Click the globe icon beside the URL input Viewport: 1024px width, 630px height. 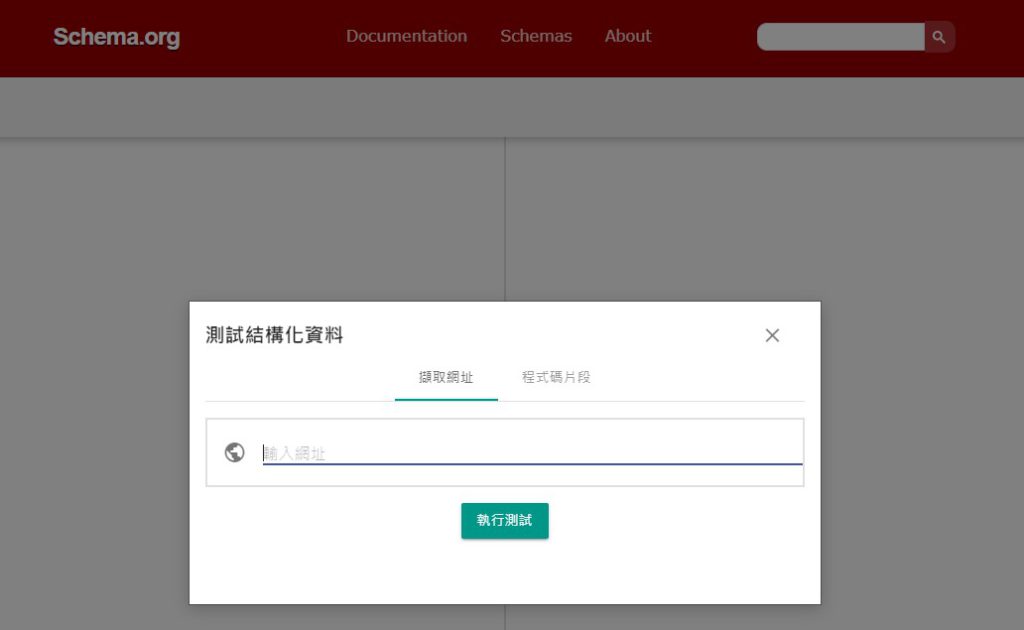click(x=234, y=451)
